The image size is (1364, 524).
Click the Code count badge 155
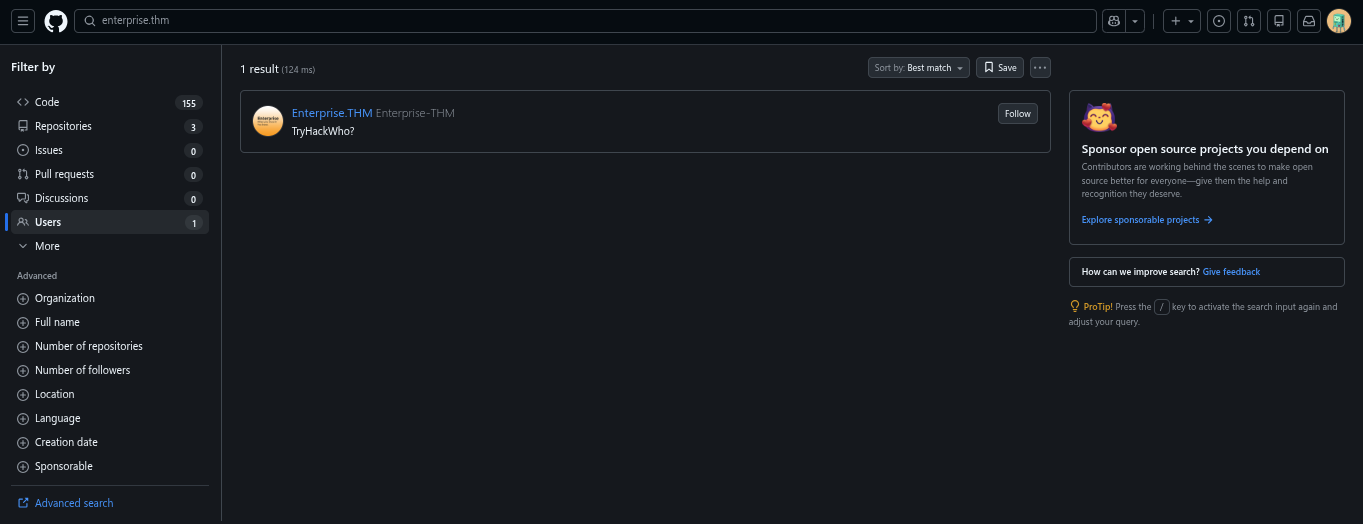pyautogui.click(x=189, y=103)
